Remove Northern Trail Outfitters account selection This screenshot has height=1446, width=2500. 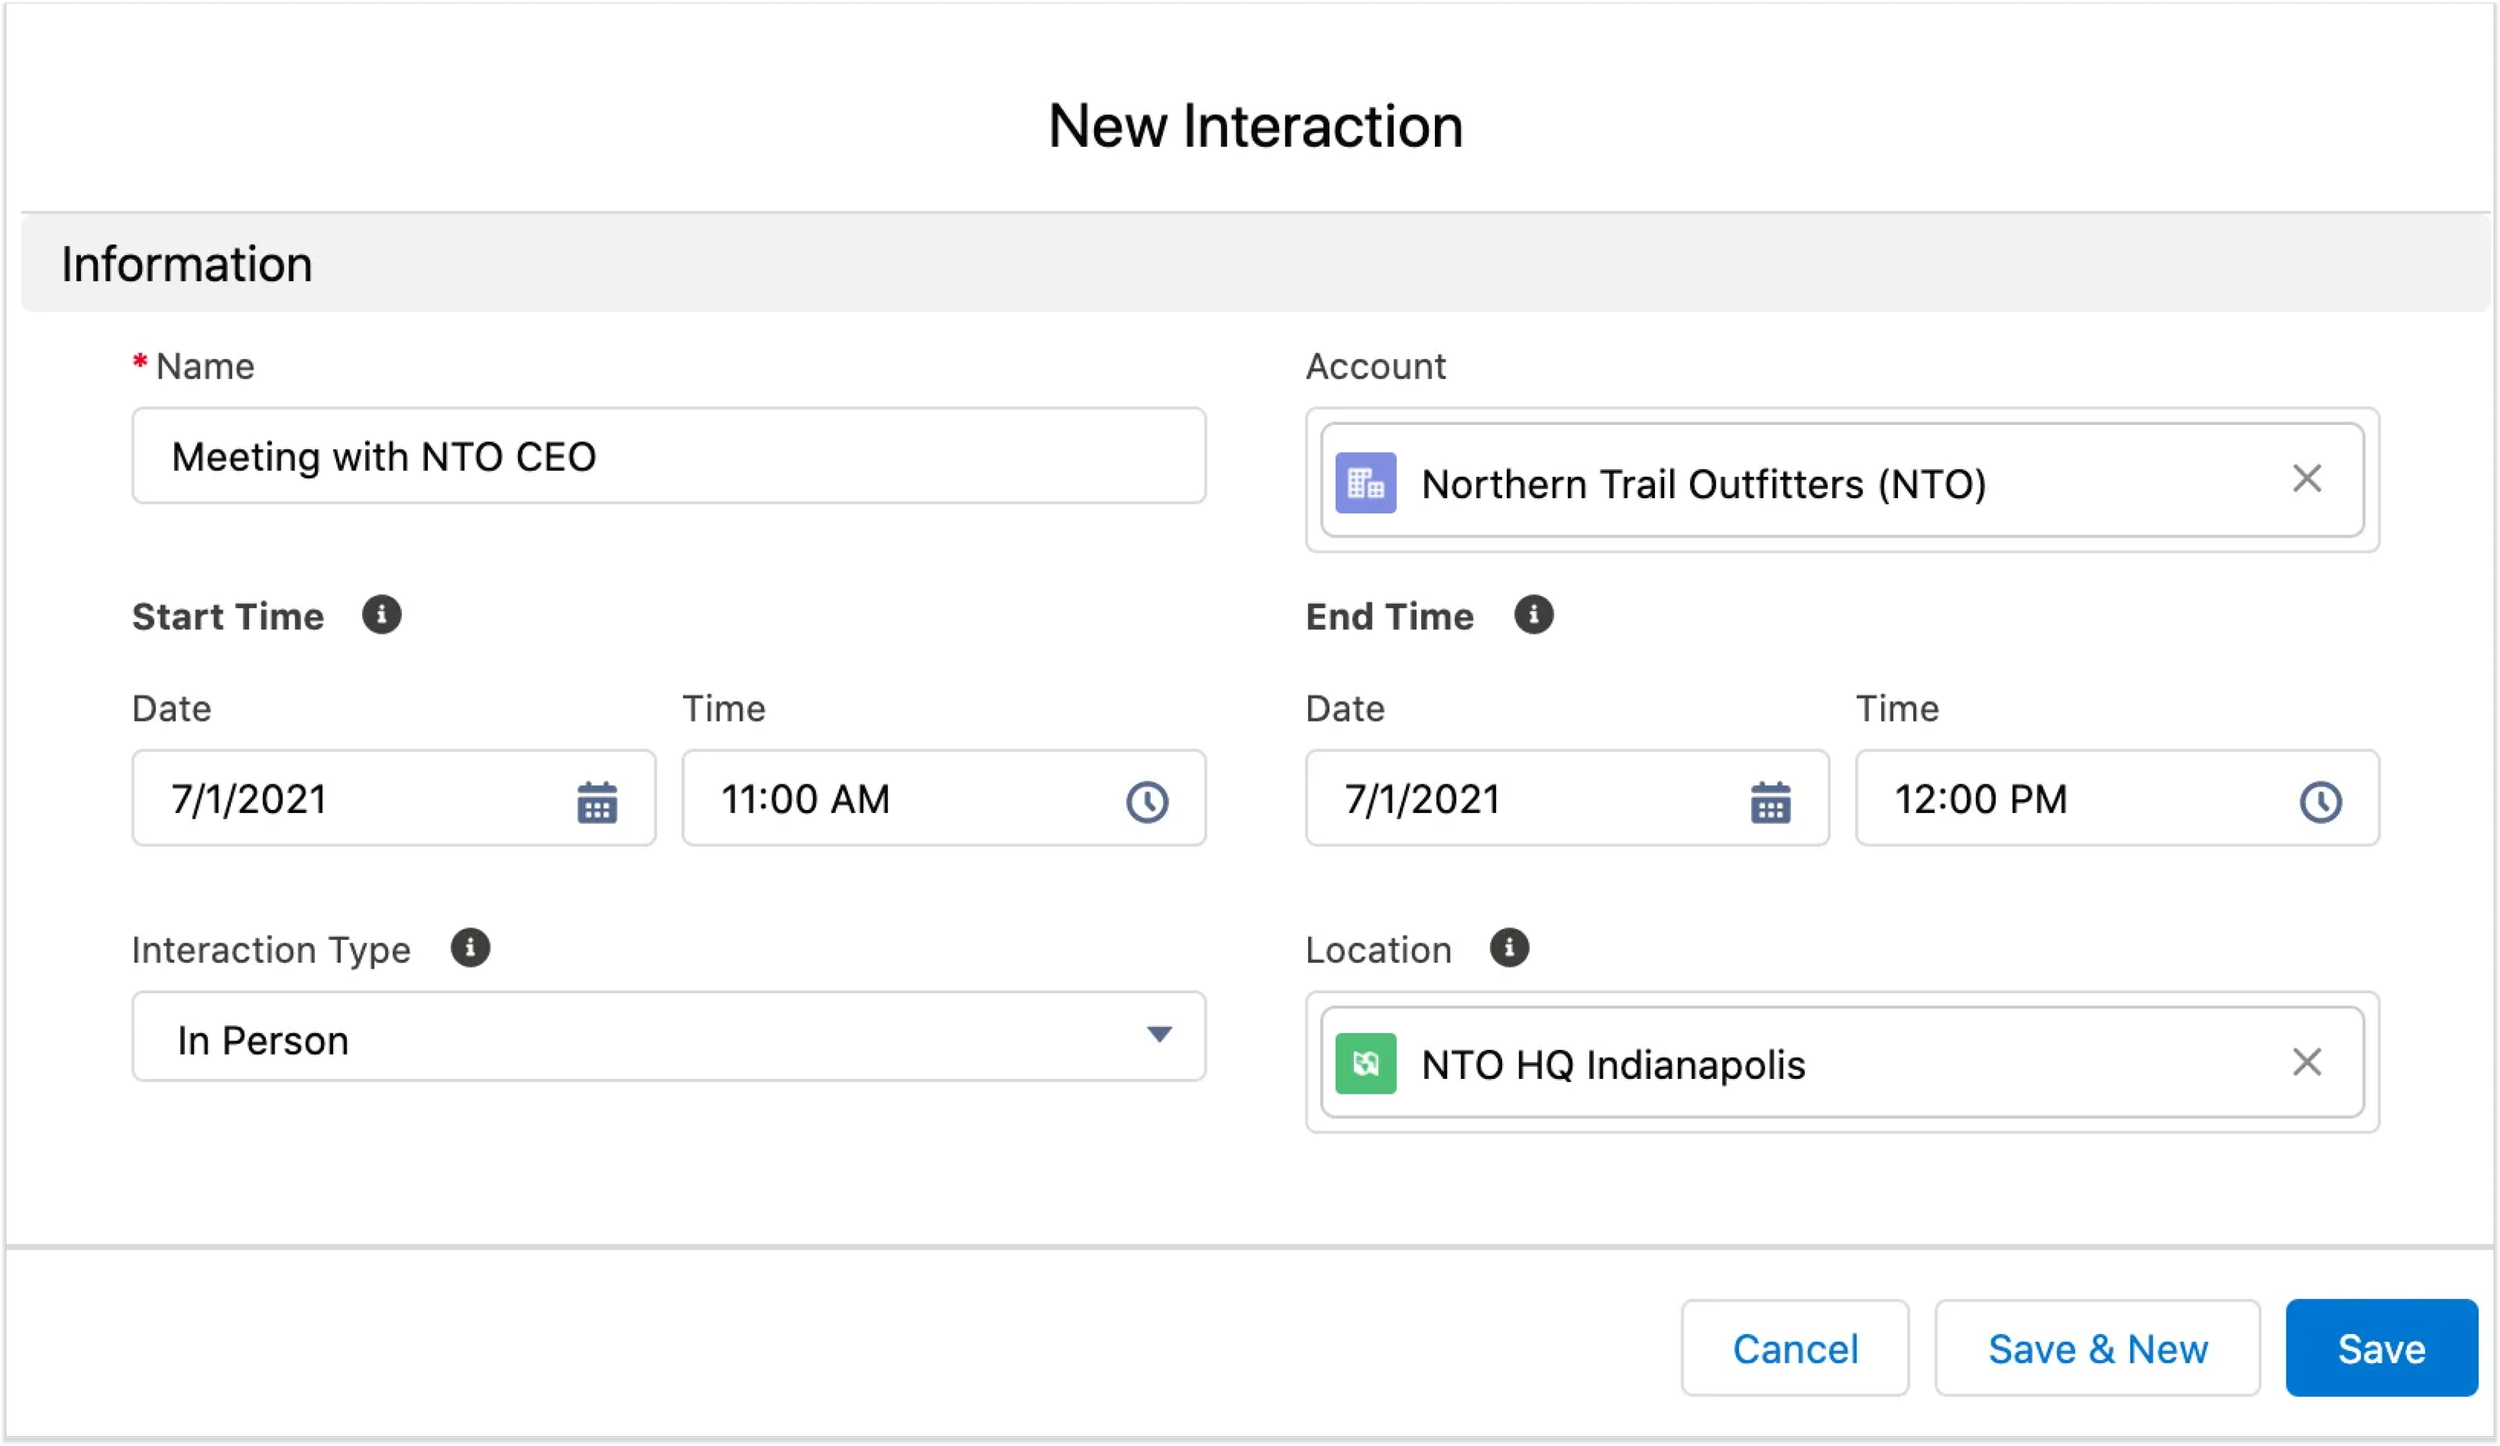tap(2306, 479)
